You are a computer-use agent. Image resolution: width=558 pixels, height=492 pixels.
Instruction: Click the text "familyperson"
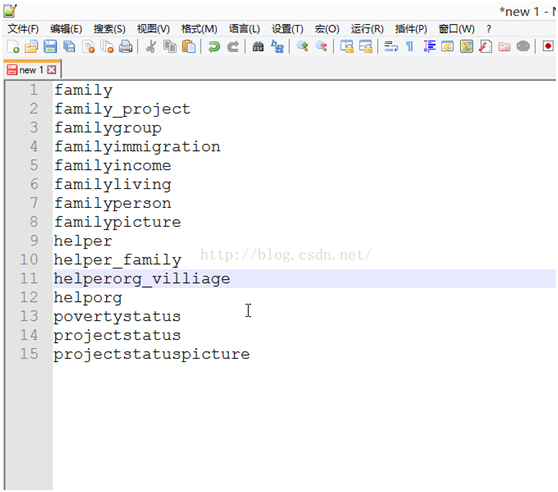tap(113, 203)
